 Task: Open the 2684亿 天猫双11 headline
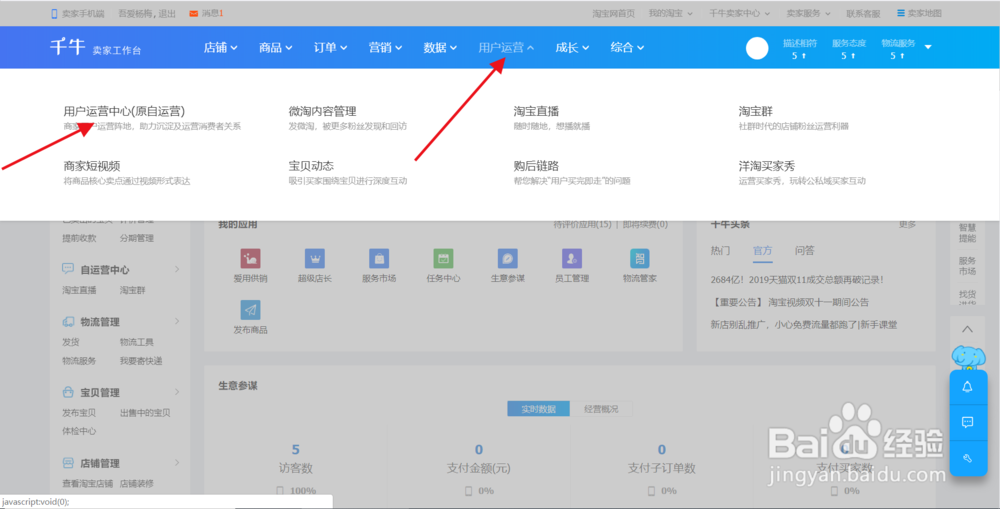tap(797, 279)
